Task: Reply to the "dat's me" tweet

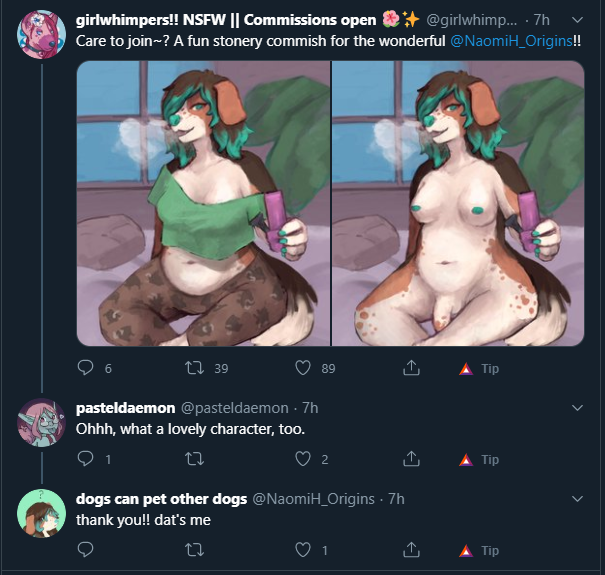Action: pos(85,550)
